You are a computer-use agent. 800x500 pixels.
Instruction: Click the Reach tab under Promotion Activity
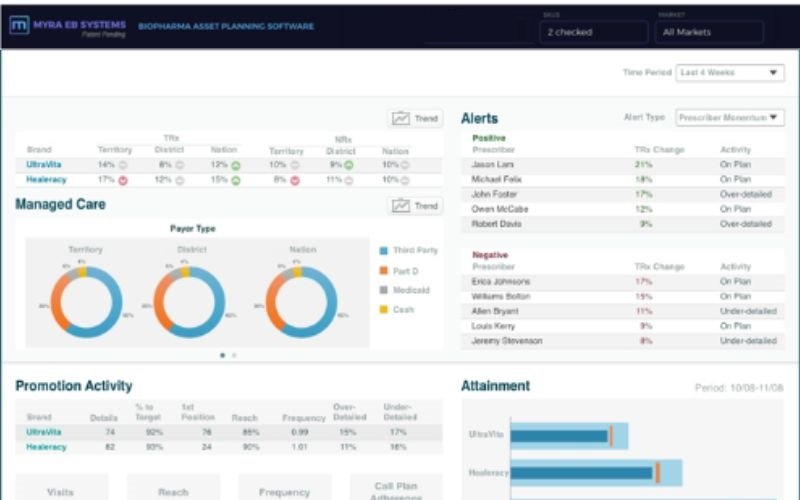[x=173, y=488]
